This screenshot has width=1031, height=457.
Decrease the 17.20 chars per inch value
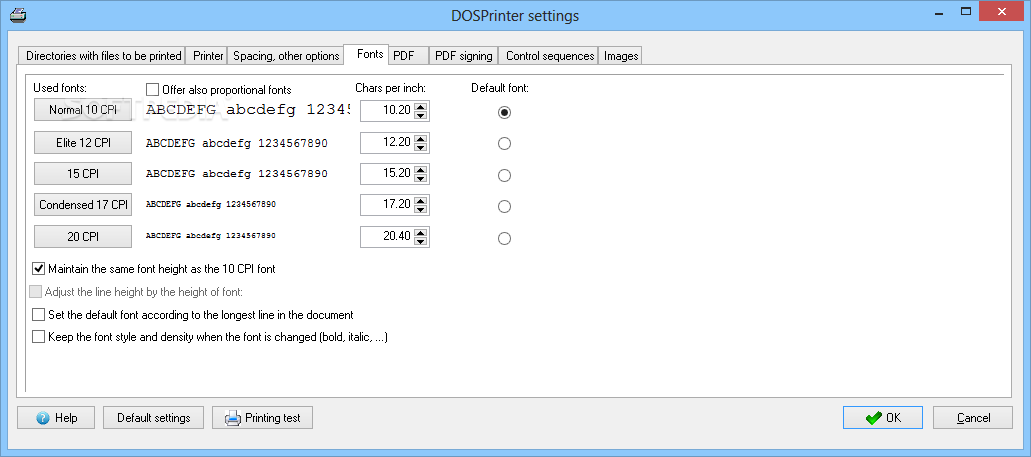(421, 210)
